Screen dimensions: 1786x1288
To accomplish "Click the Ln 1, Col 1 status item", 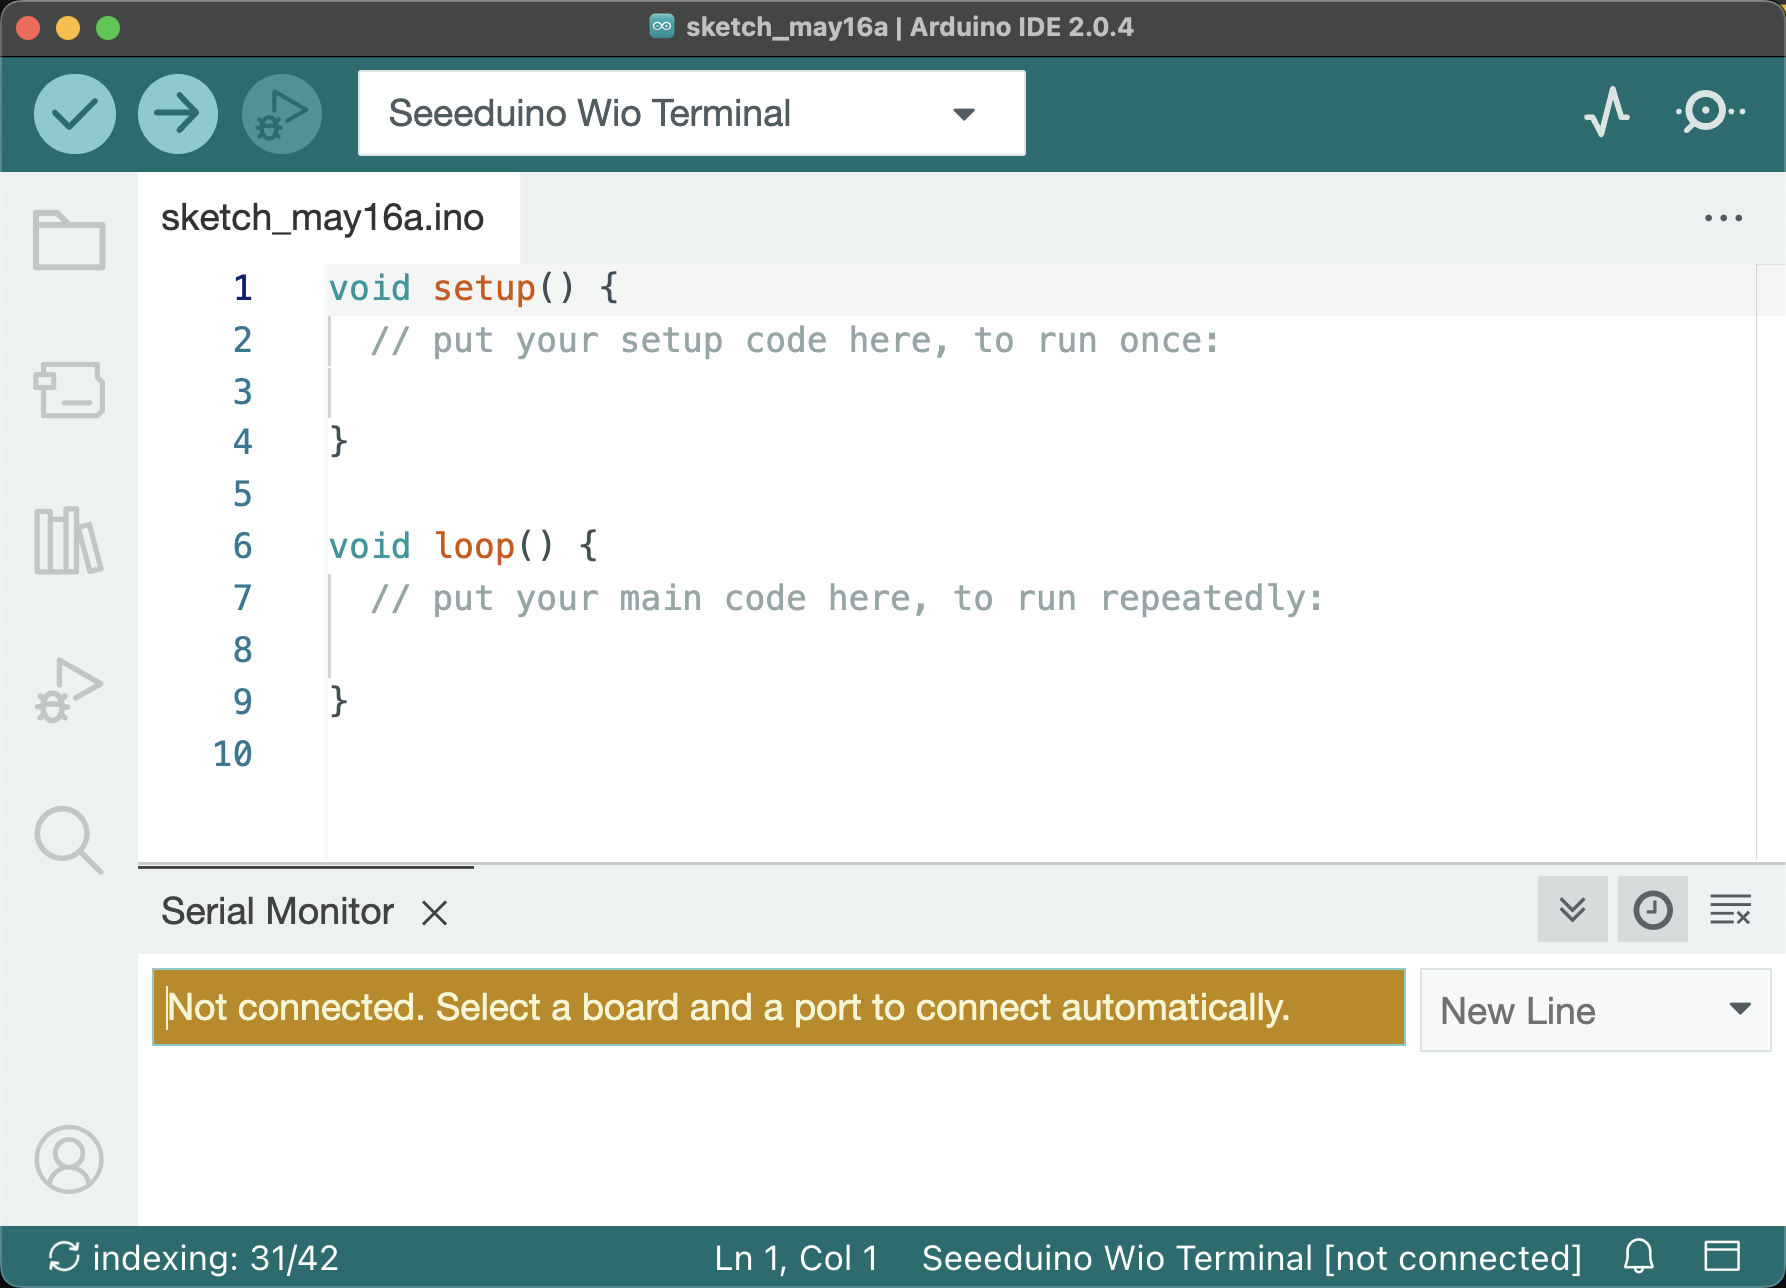I will (796, 1257).
